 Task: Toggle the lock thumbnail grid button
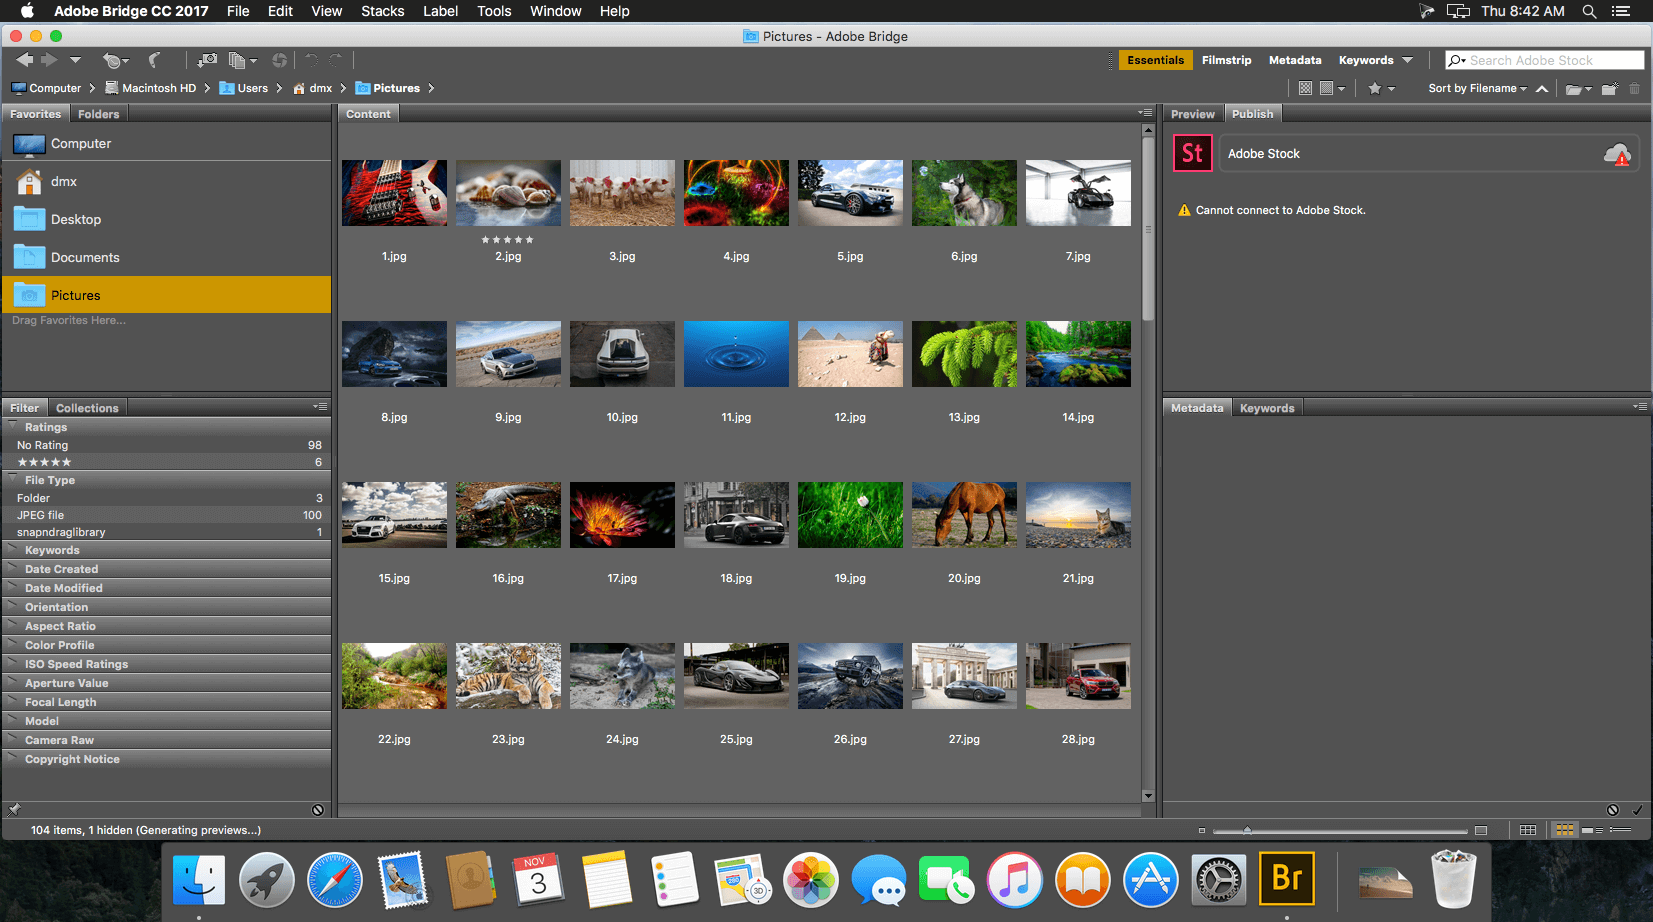pos(1527,830)
